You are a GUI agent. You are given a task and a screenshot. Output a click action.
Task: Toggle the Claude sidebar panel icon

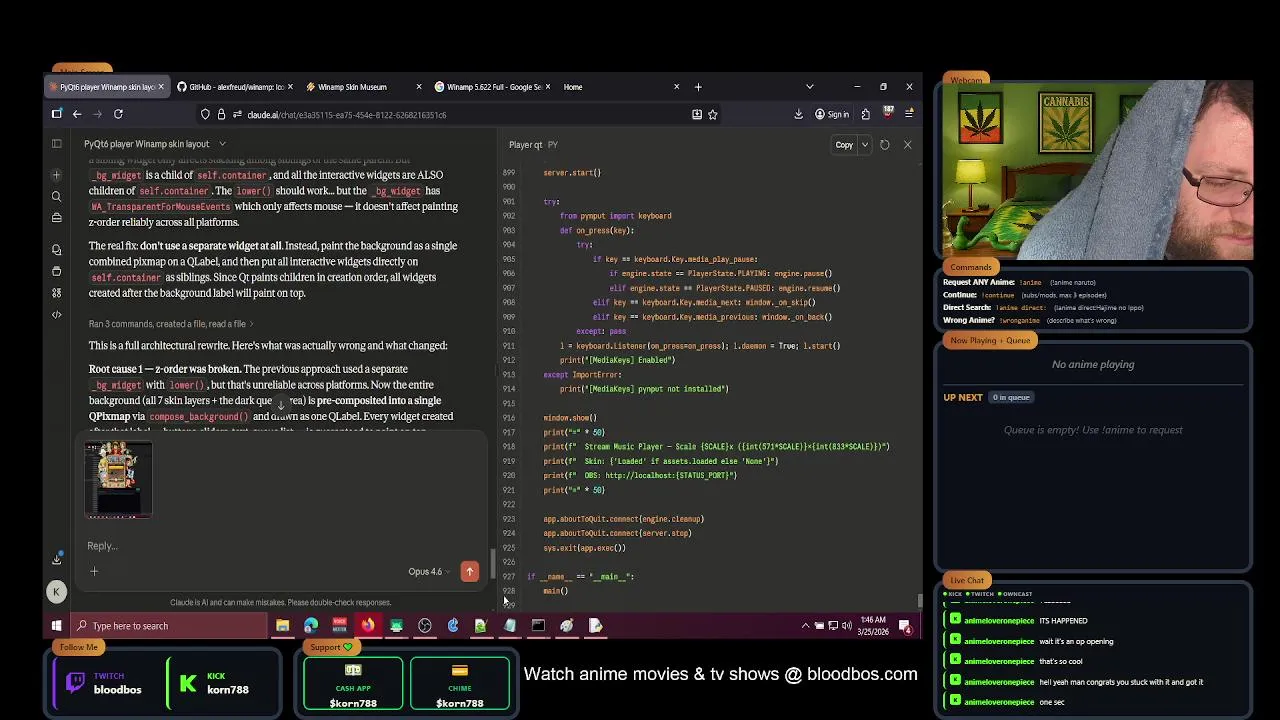[57, 144]
